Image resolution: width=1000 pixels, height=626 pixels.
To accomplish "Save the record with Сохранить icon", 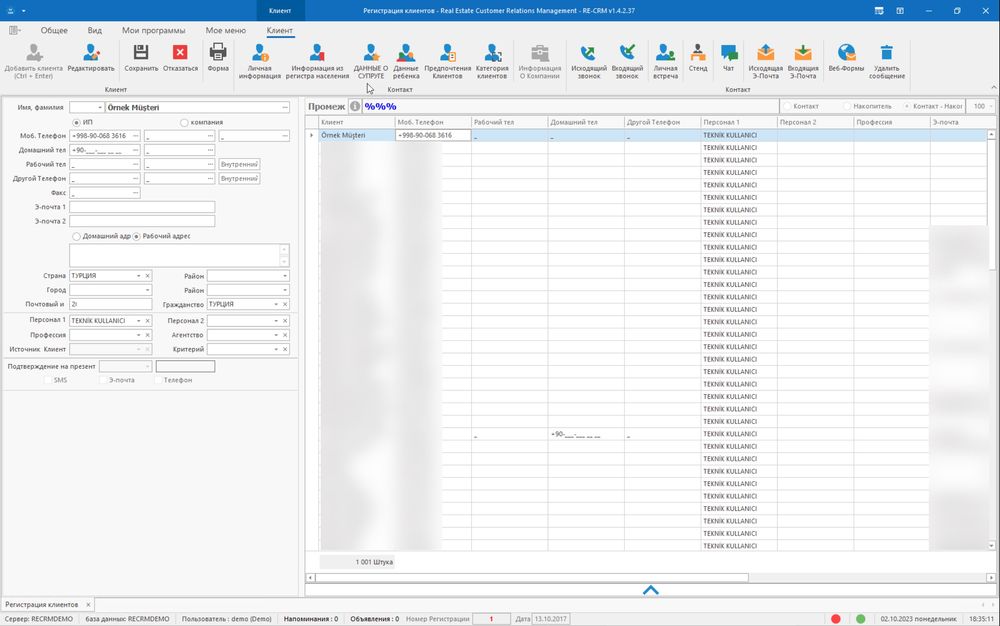I will [141, 53].
